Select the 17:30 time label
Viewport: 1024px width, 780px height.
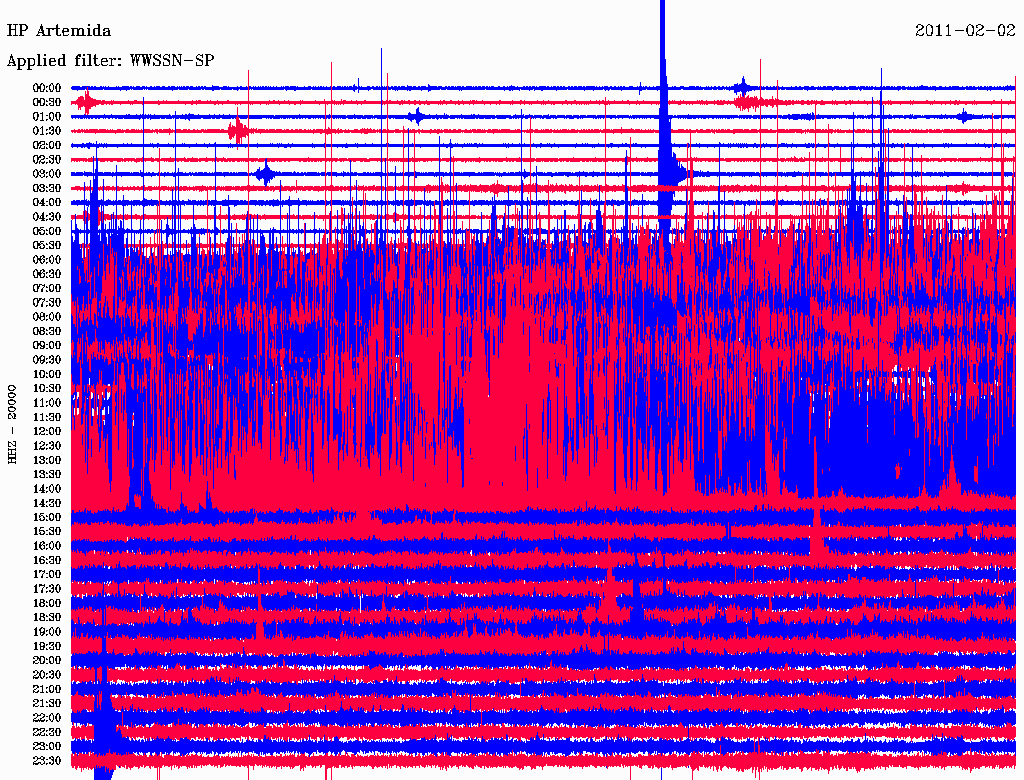(x=47, y=589)
